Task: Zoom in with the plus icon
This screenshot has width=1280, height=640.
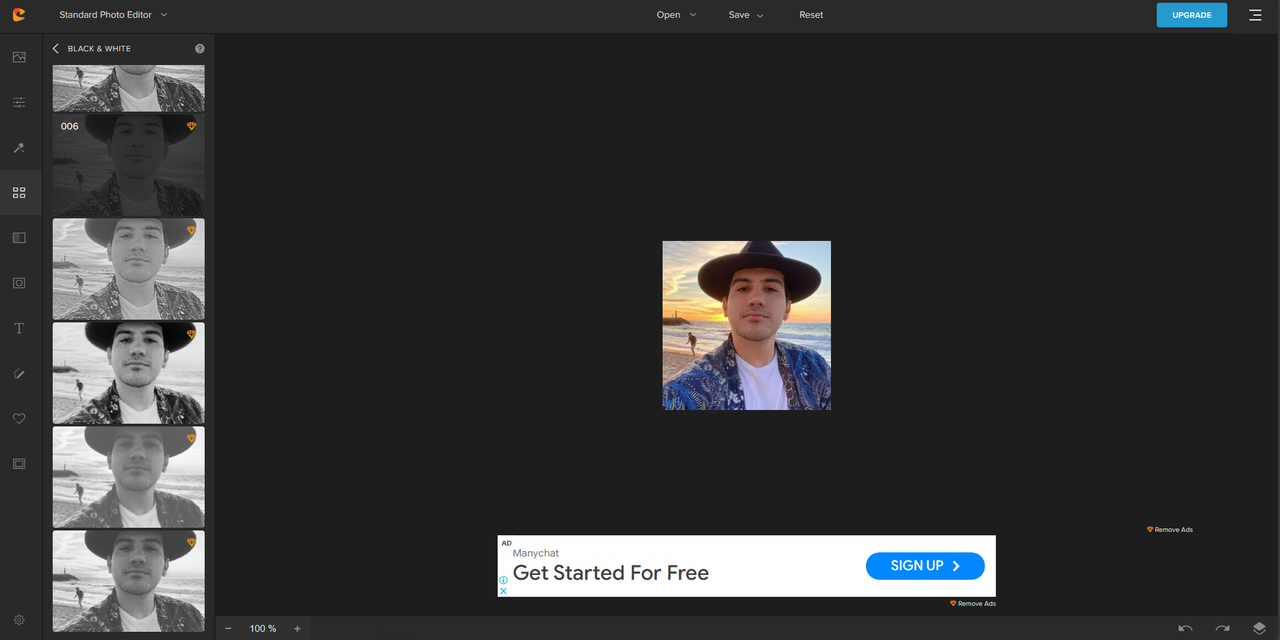Action: pyautogui.click(x=297, y=629)
